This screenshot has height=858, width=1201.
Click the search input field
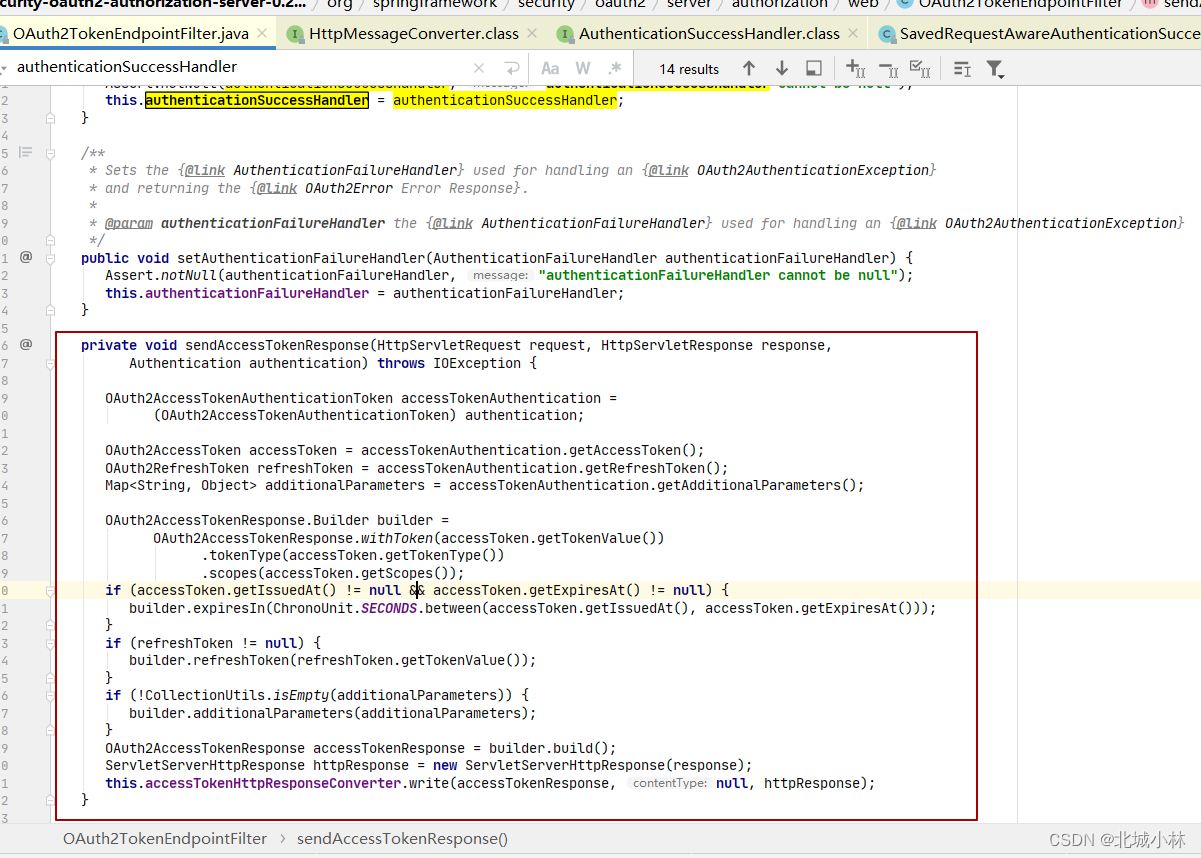(x=240, y=68)
